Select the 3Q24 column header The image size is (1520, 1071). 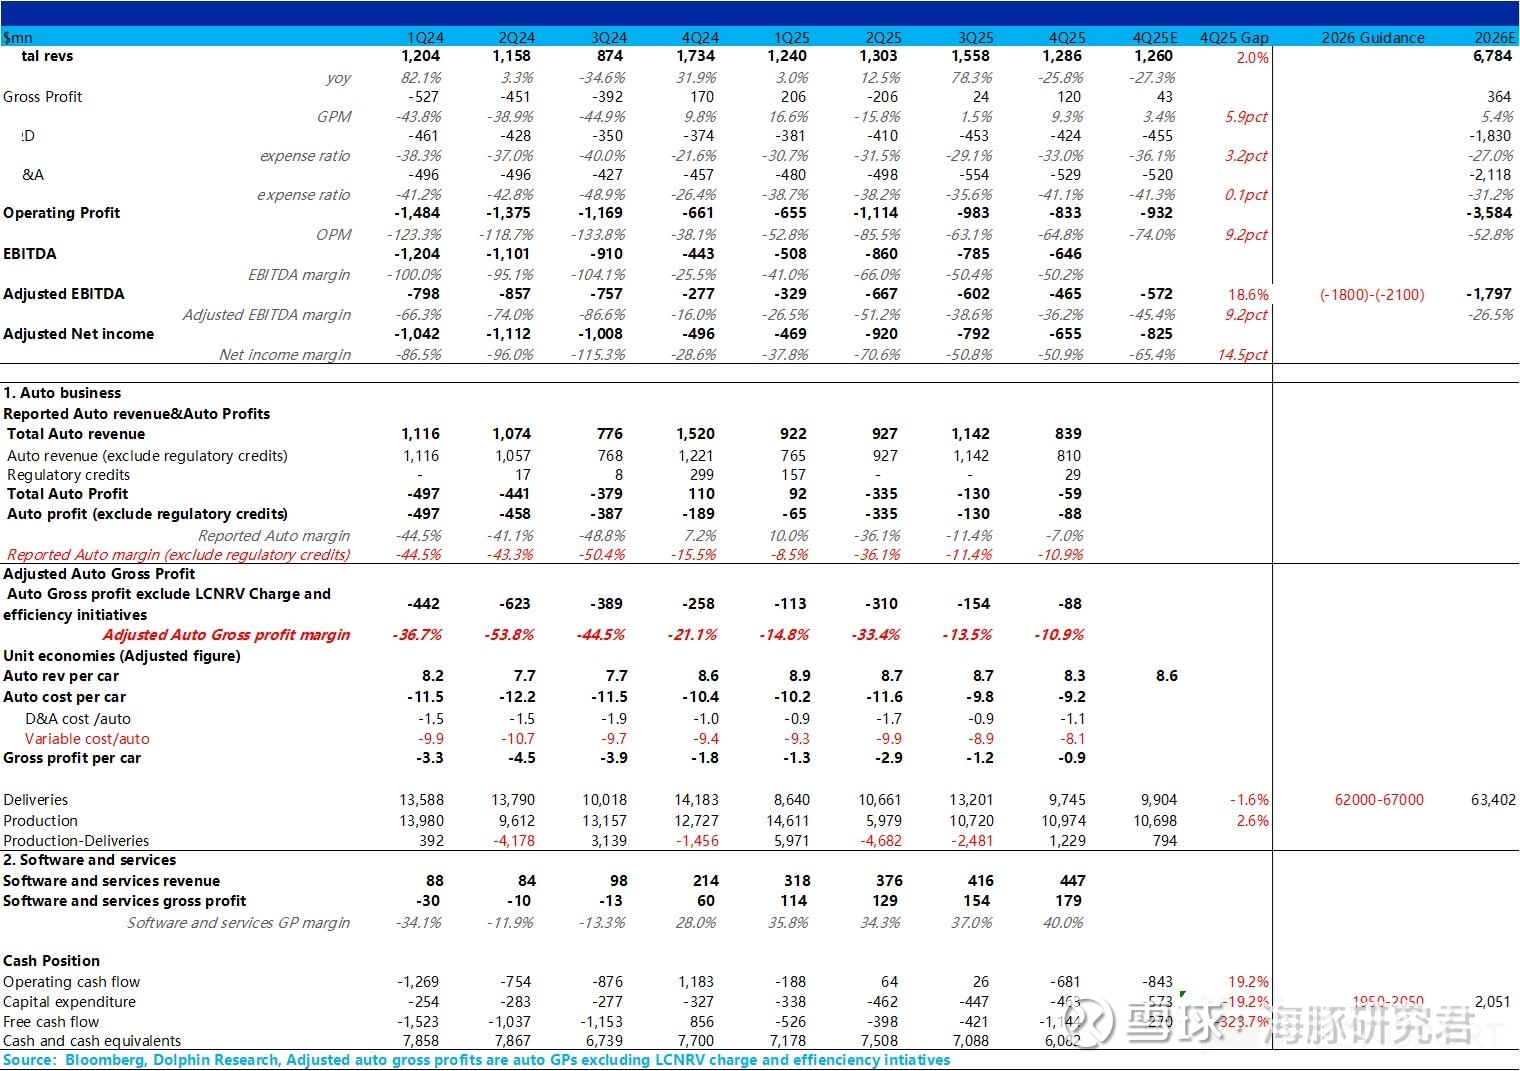pos(609,38)
